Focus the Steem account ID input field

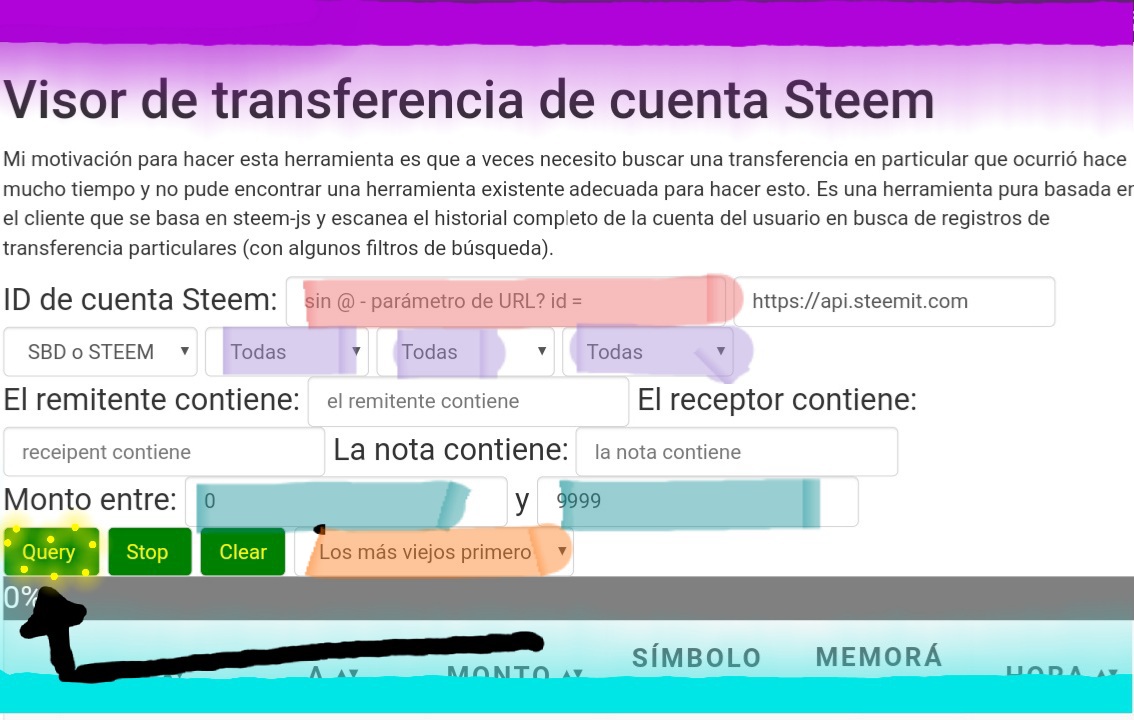508,301
